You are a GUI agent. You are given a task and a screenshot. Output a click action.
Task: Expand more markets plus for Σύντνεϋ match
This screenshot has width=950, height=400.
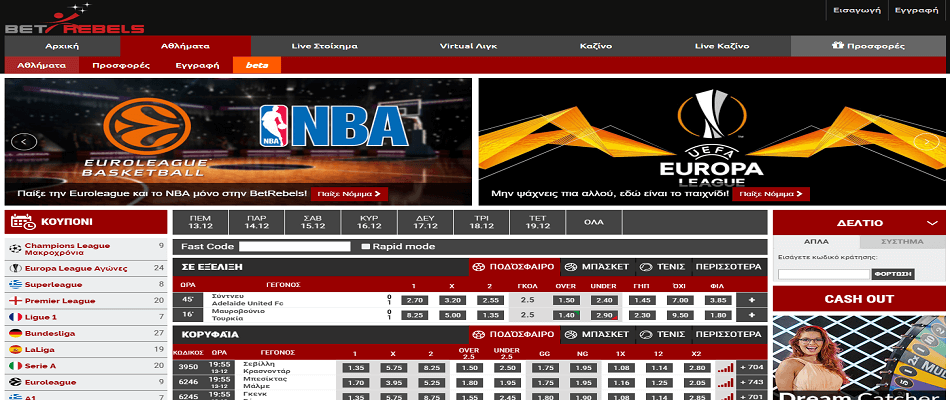coord(752,300)
